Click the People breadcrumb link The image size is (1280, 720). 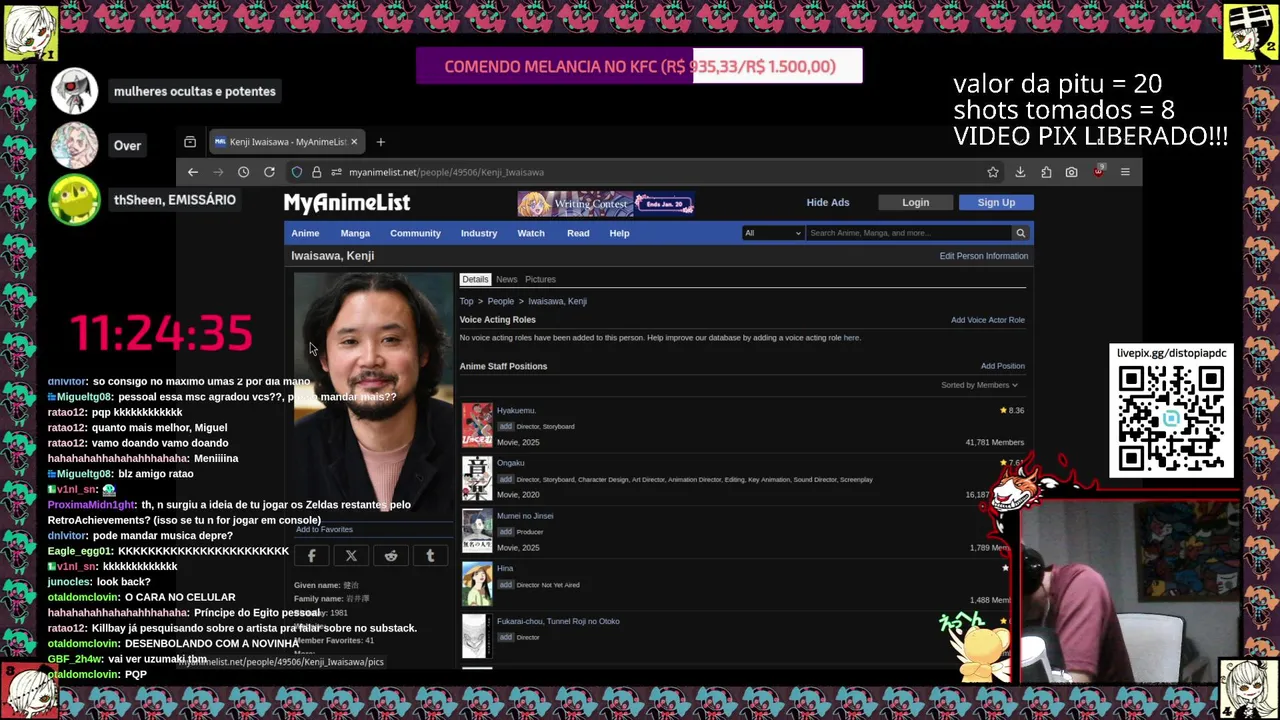500,301
